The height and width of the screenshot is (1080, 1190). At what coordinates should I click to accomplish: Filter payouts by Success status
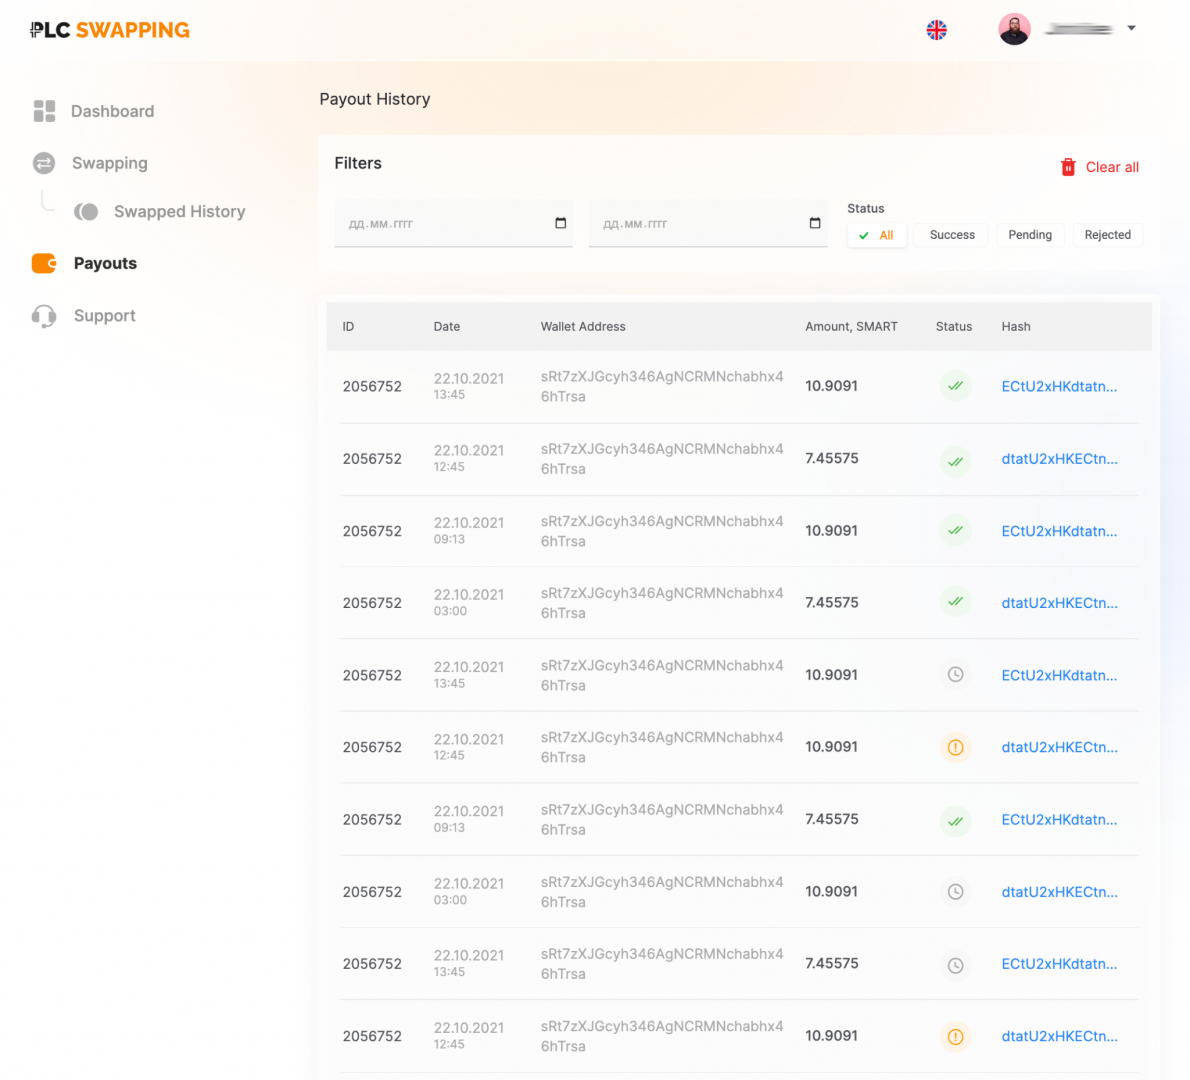[951, 235]
